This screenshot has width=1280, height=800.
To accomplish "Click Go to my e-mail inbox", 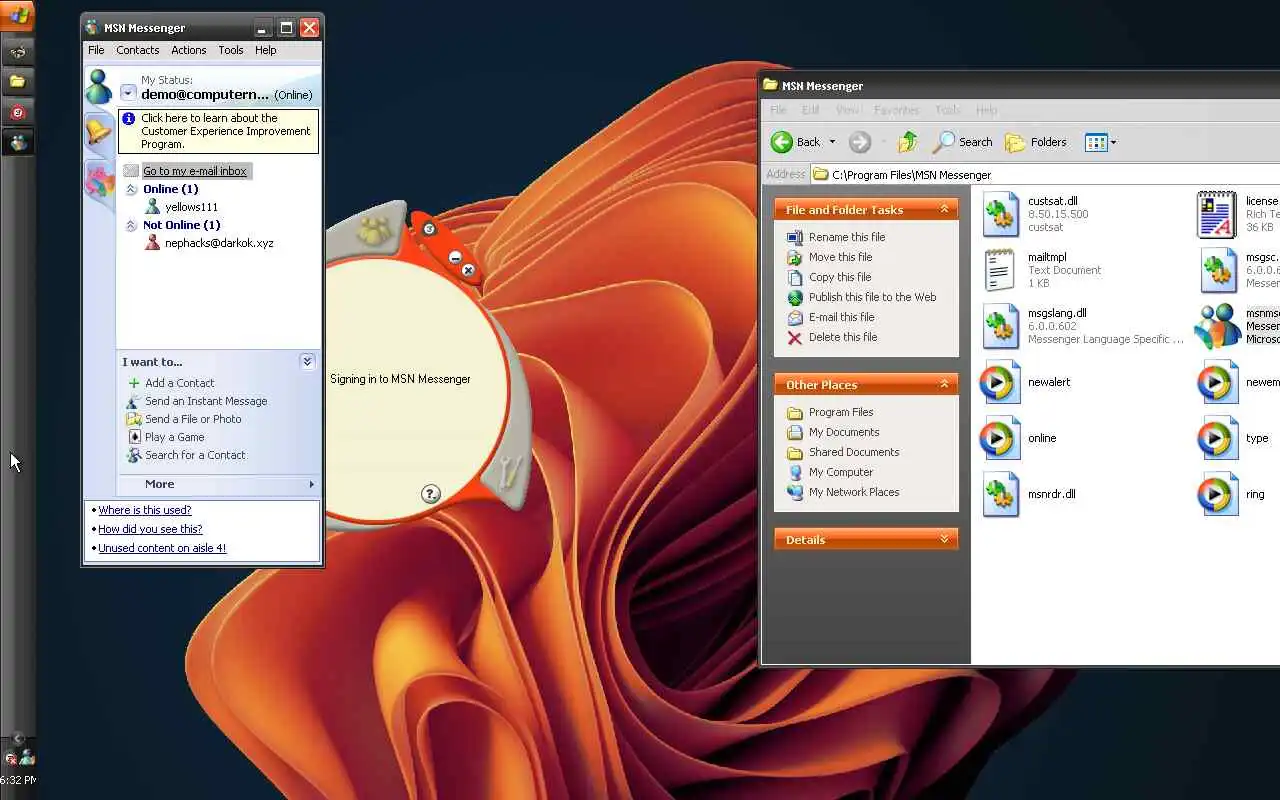I will point(194,171).
